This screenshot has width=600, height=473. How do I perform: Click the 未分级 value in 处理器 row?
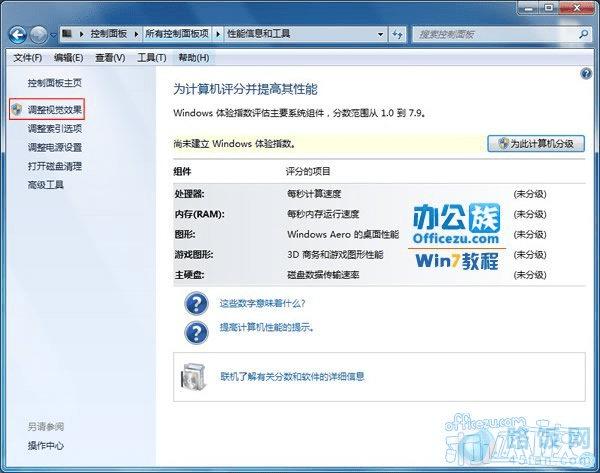530,194
